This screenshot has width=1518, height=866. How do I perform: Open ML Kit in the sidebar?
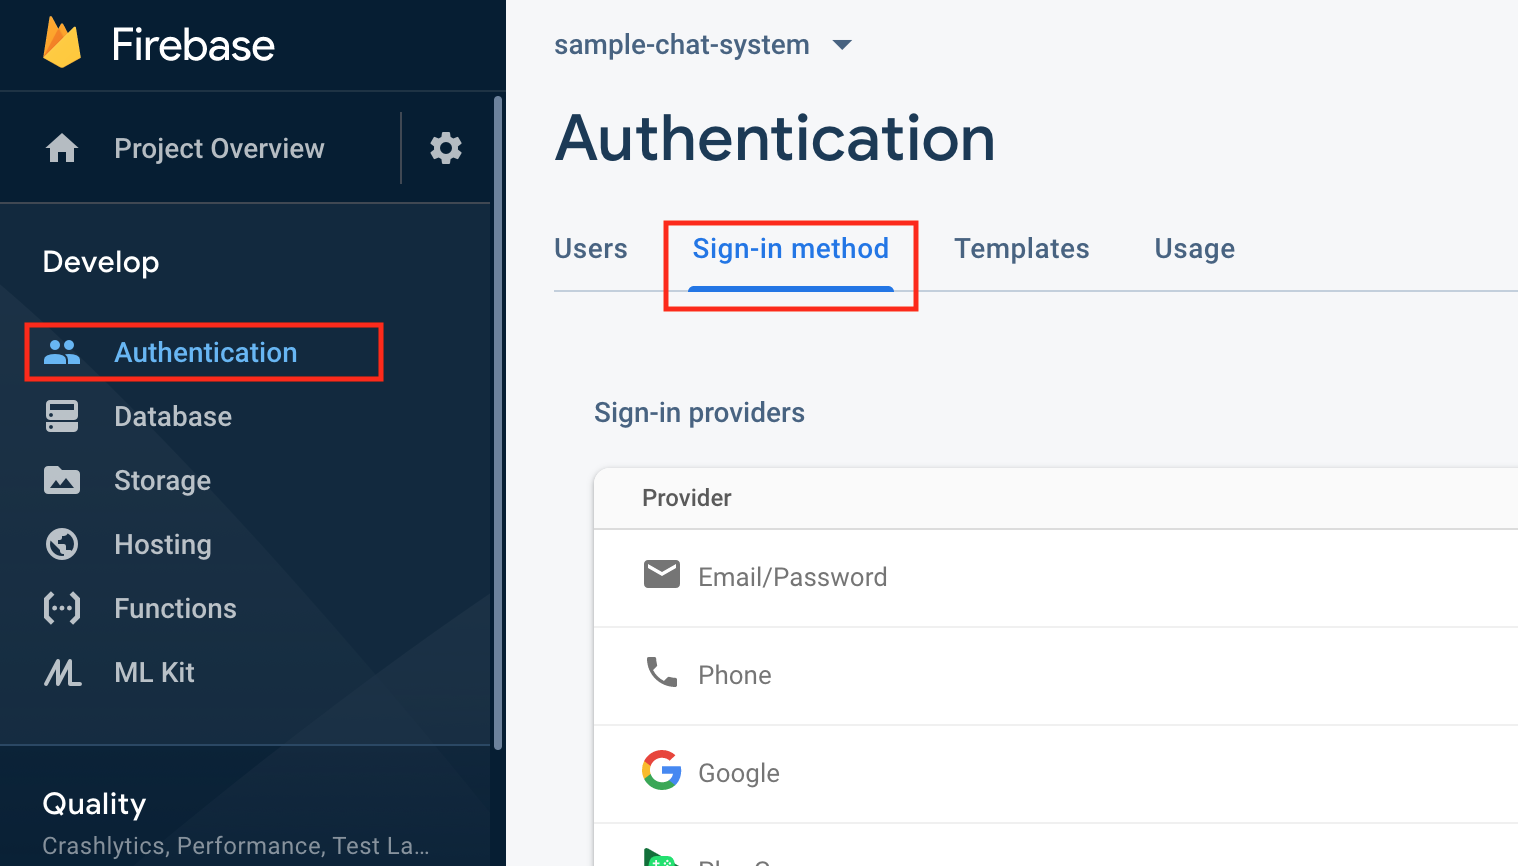point(154,672)
